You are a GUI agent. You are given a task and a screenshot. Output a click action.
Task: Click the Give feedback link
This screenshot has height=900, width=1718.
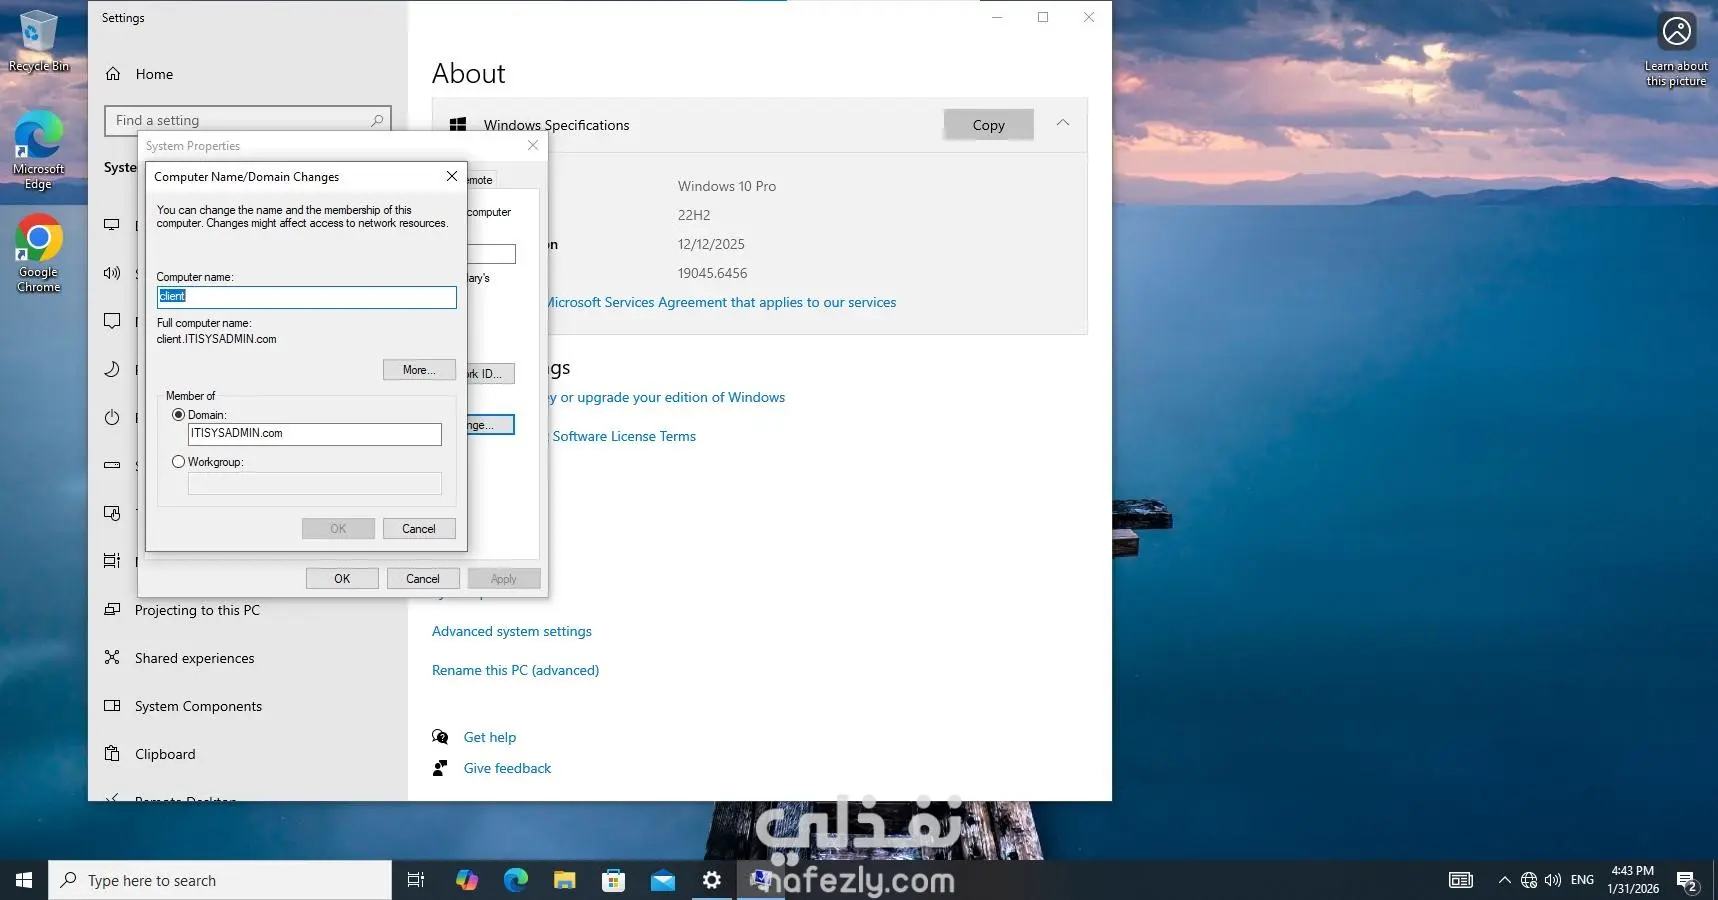click(507, 768)
